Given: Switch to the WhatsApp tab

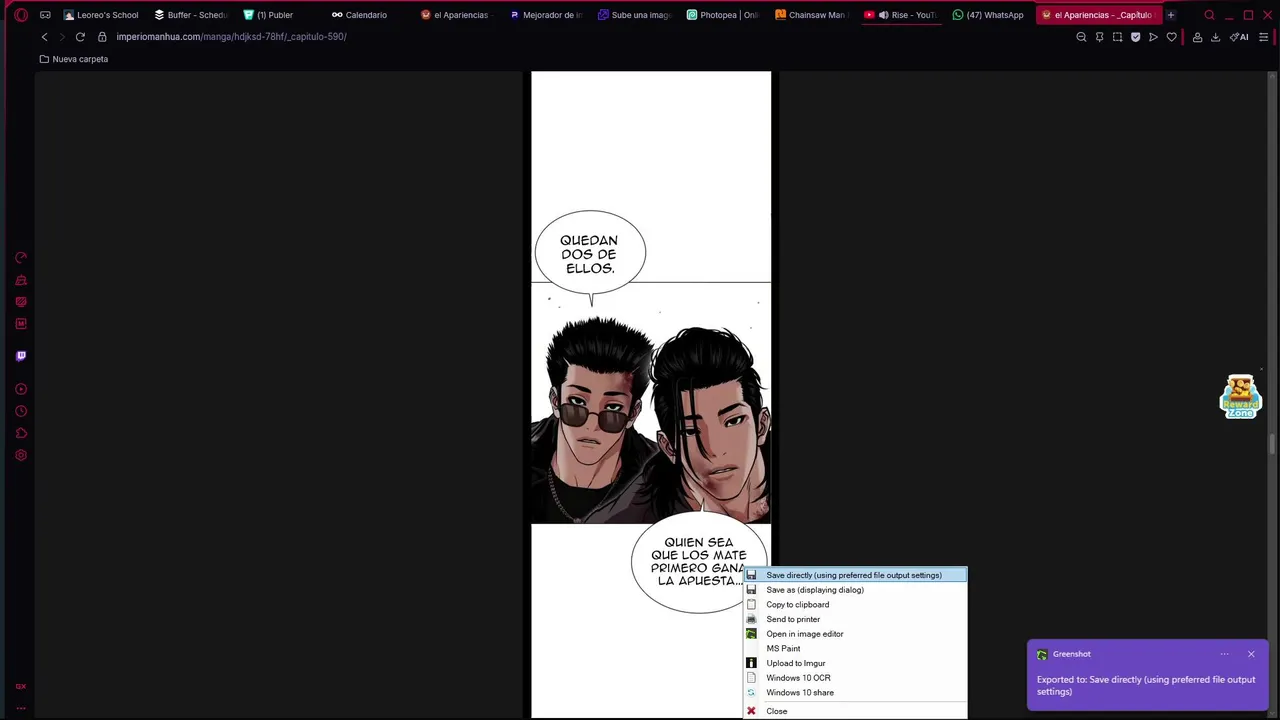Looking at the screenshot, I should pyautogui.click(x=988, y=15).
